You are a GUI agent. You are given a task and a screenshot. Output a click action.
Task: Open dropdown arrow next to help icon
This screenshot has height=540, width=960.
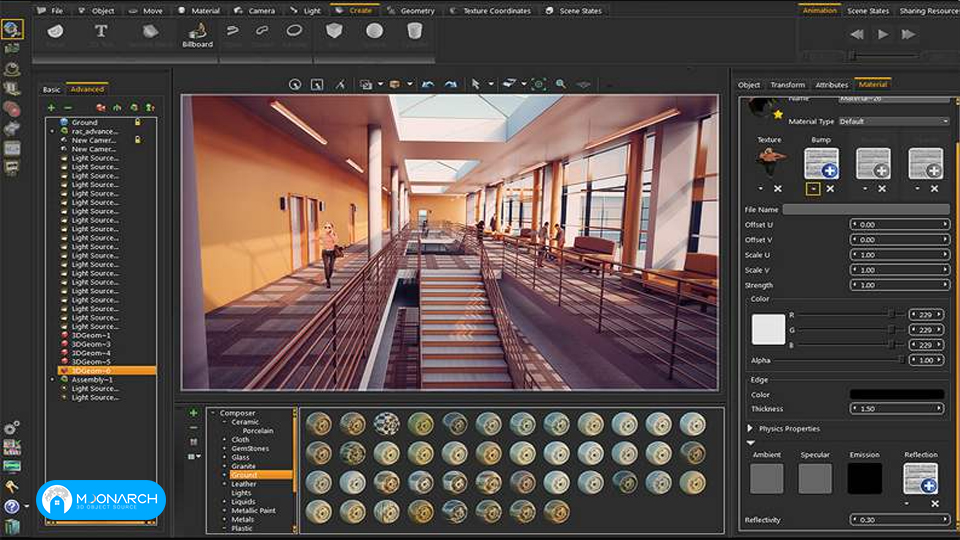26,506
